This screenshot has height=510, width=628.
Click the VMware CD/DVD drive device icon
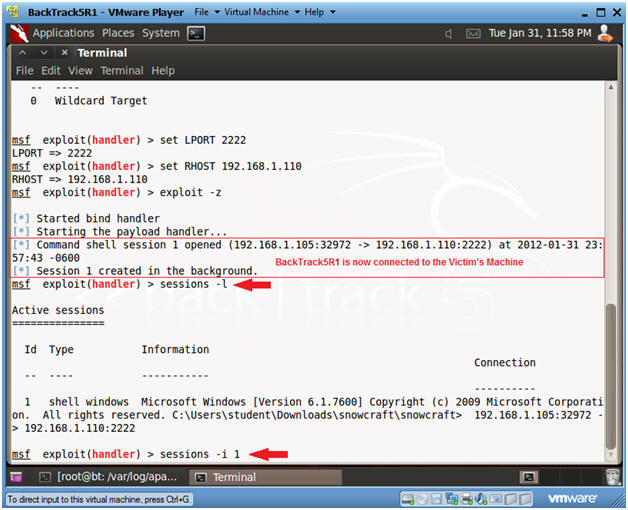[423, 499]
